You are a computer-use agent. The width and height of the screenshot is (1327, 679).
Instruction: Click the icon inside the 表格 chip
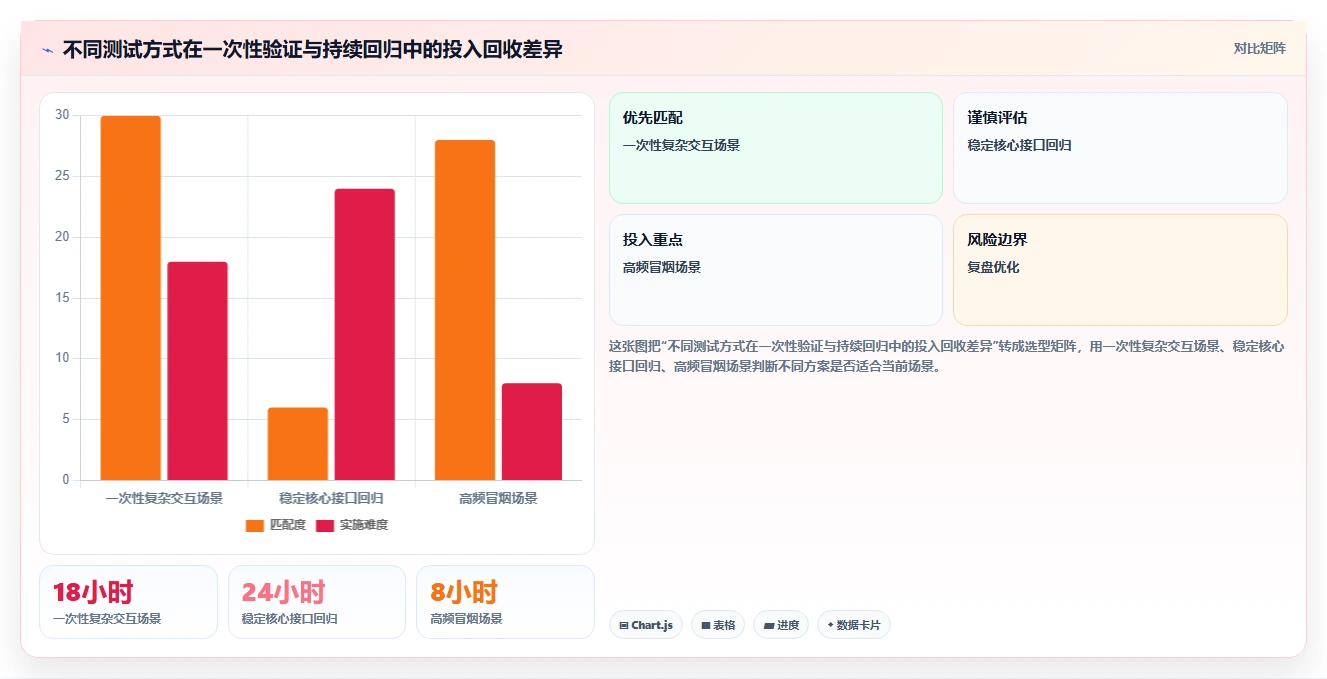pyautogui.click(x=706, y=625)
